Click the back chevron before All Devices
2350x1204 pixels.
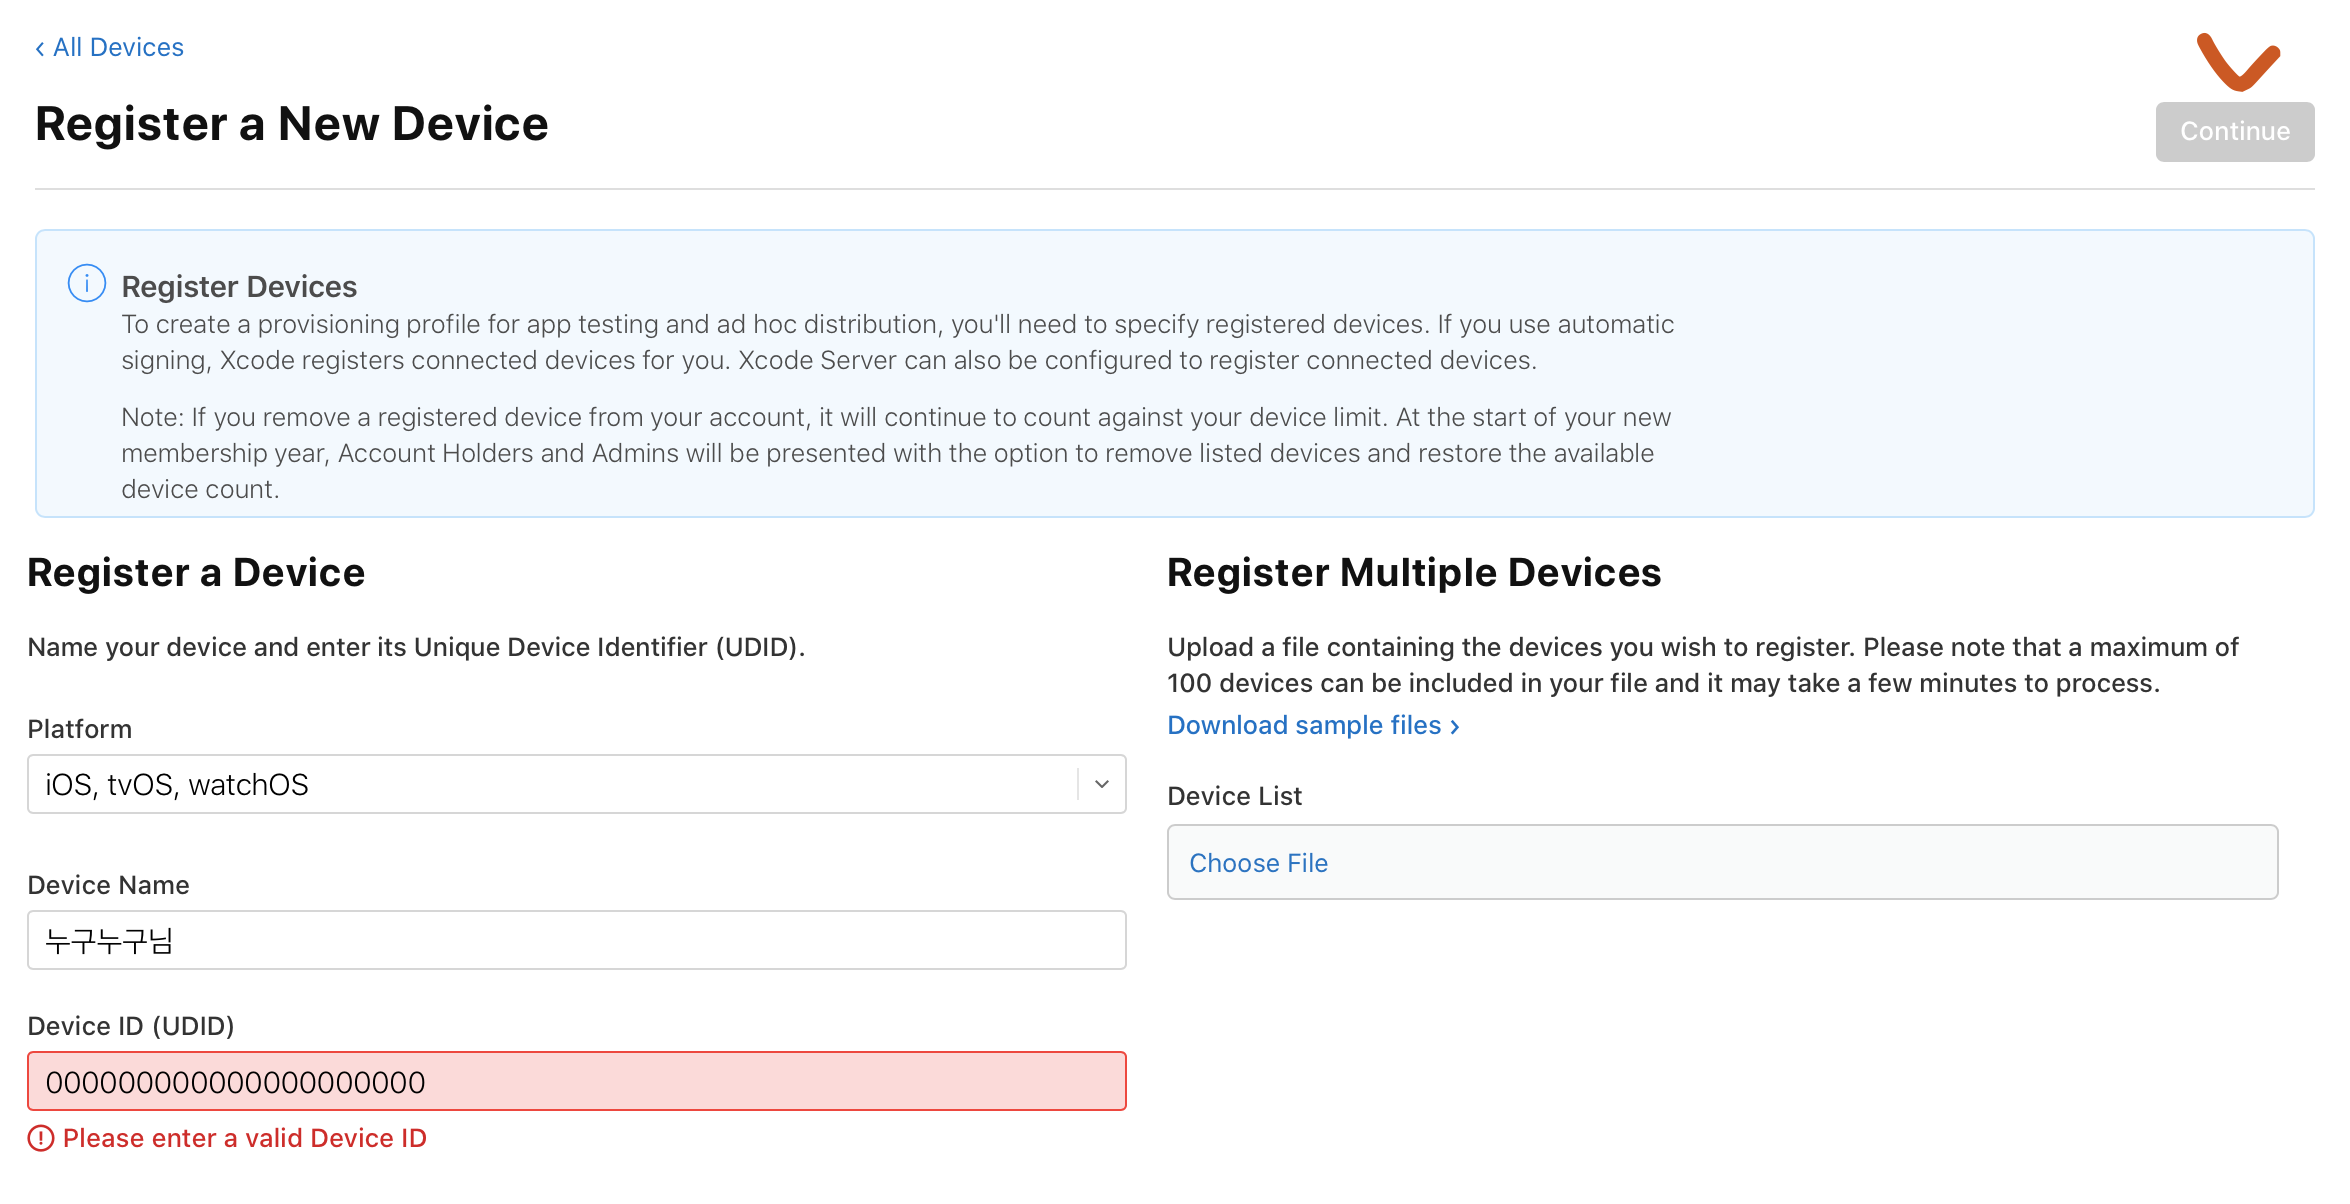coord(40,49)
